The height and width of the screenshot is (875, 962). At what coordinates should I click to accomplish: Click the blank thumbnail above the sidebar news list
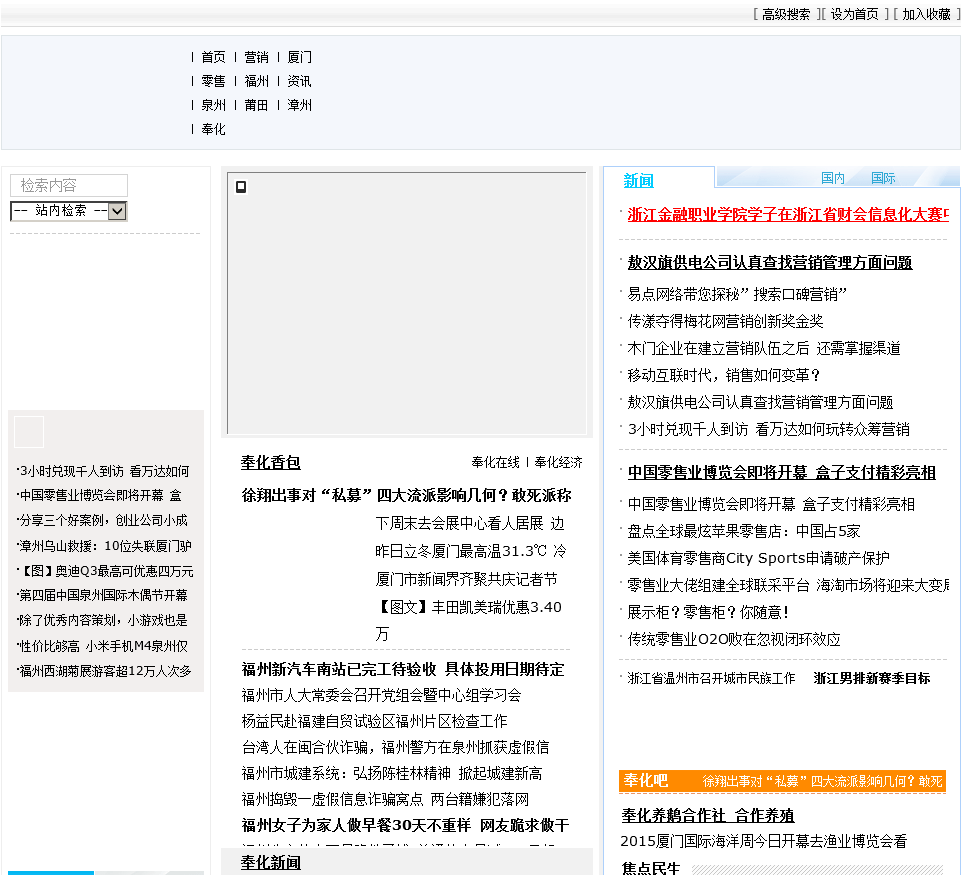click(x=29, y=432)
